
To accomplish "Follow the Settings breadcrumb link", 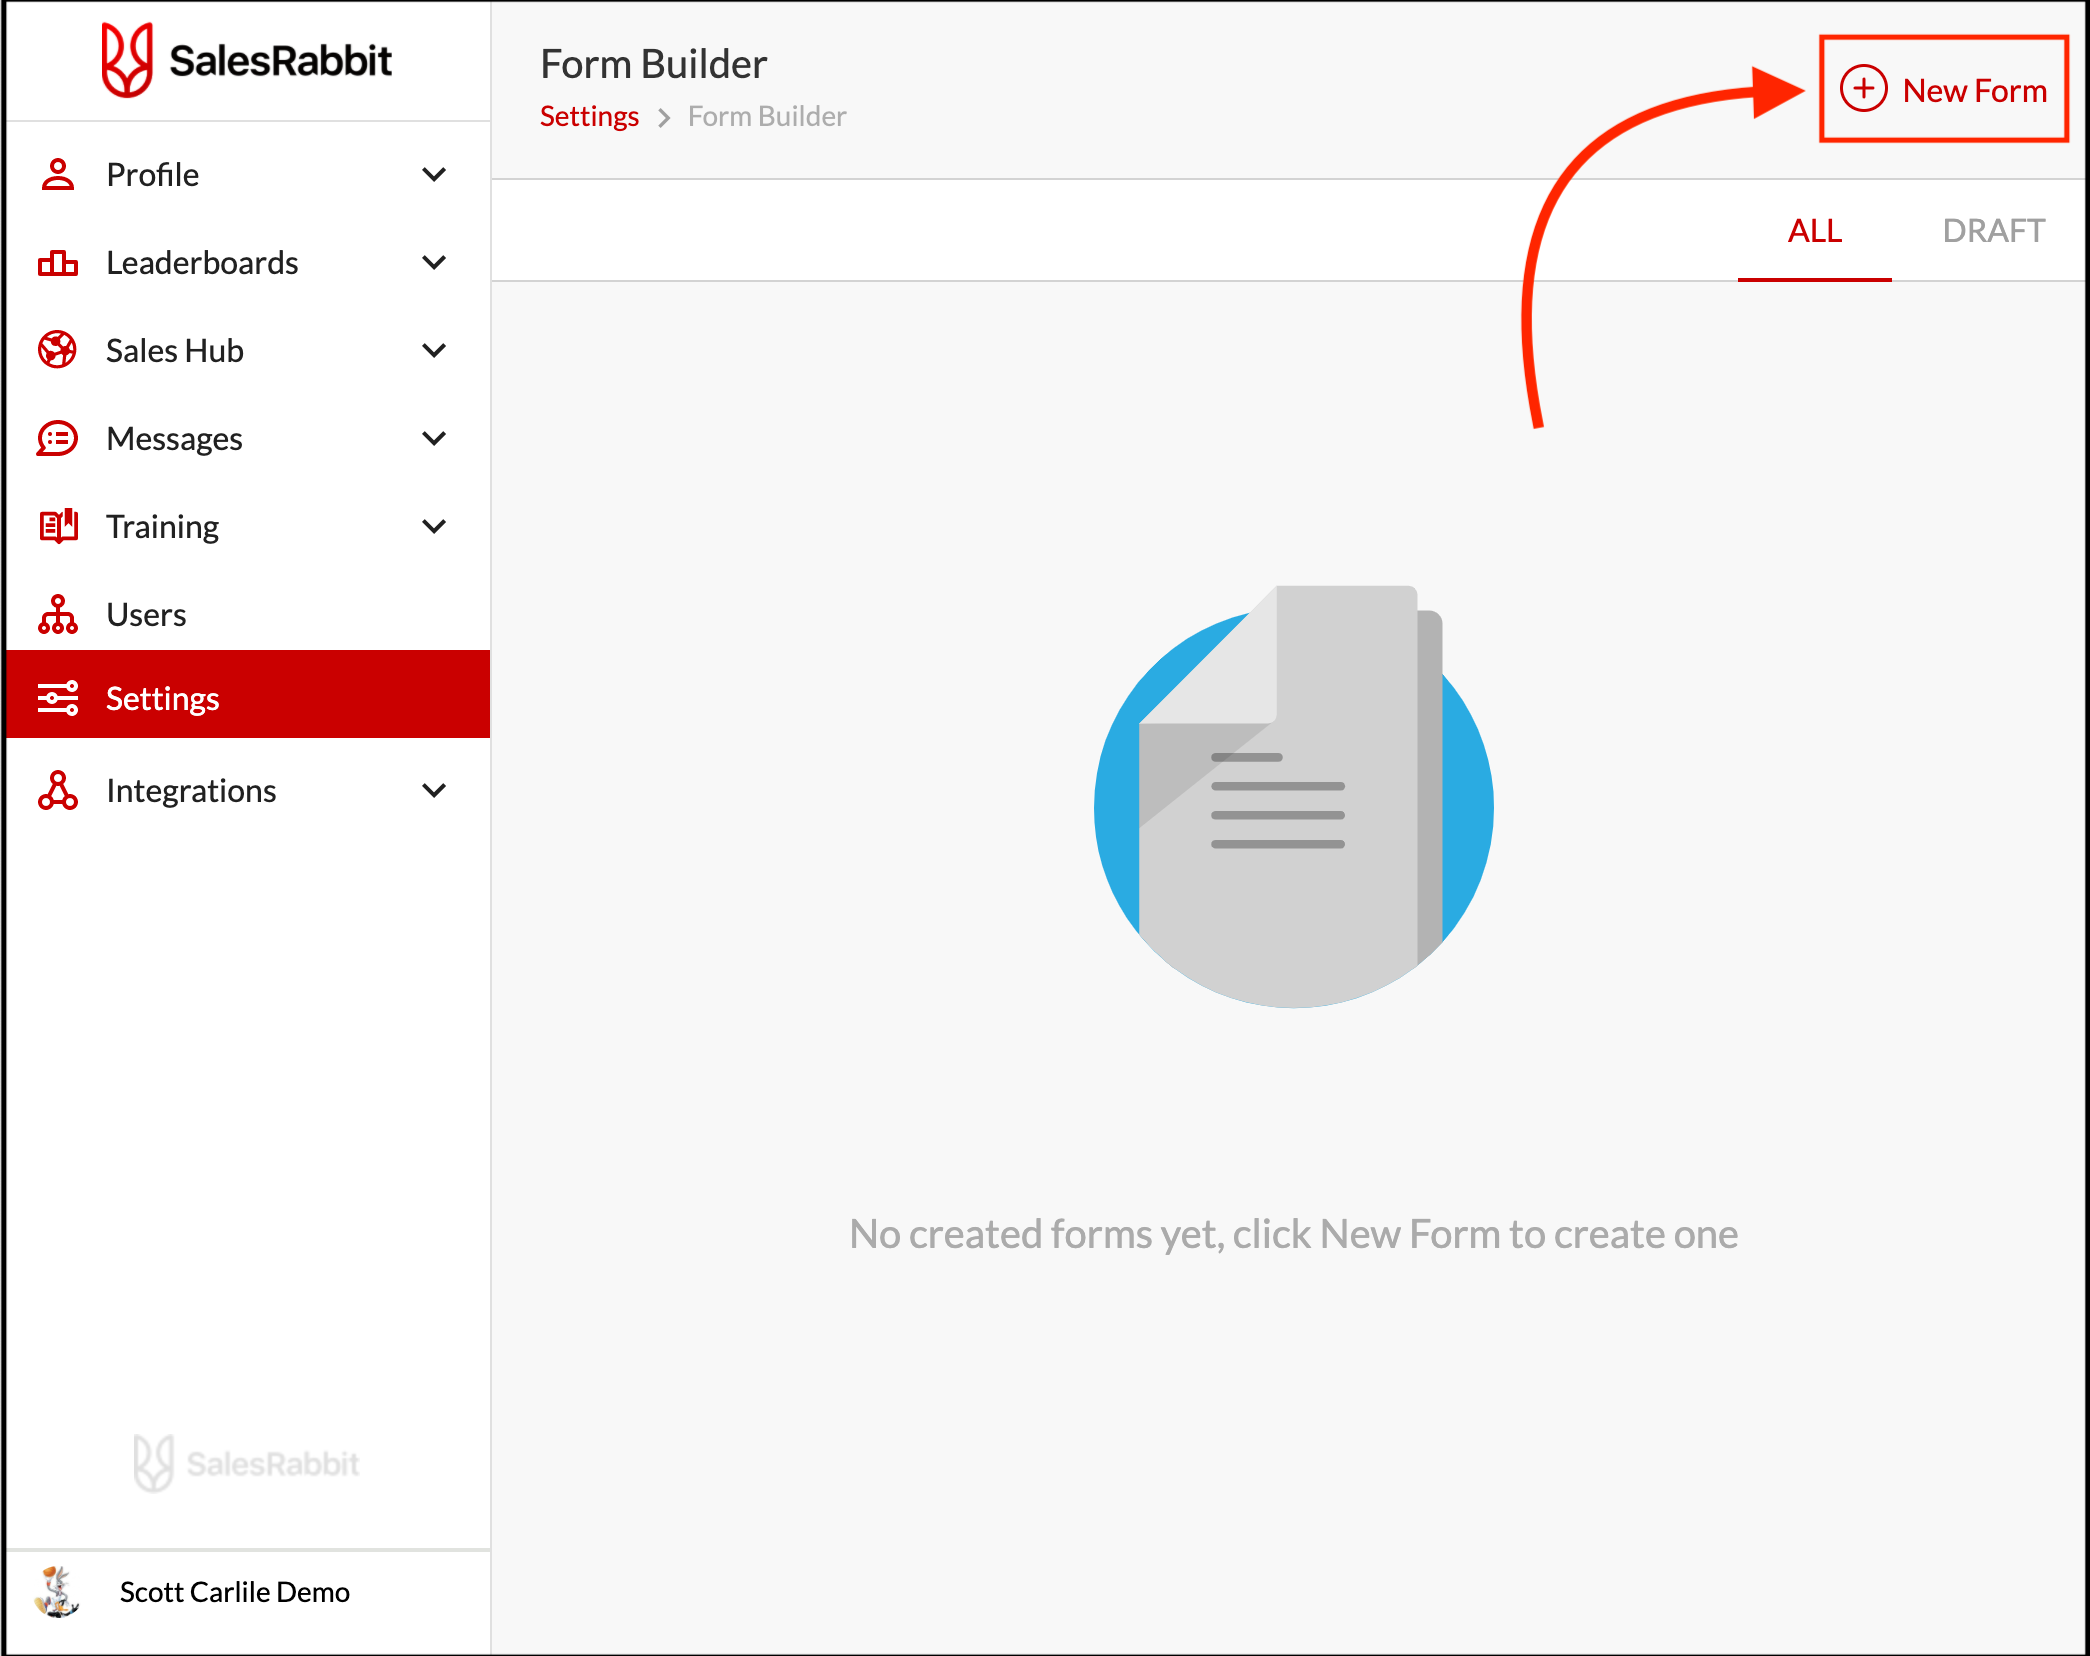I will coord(589,117).
